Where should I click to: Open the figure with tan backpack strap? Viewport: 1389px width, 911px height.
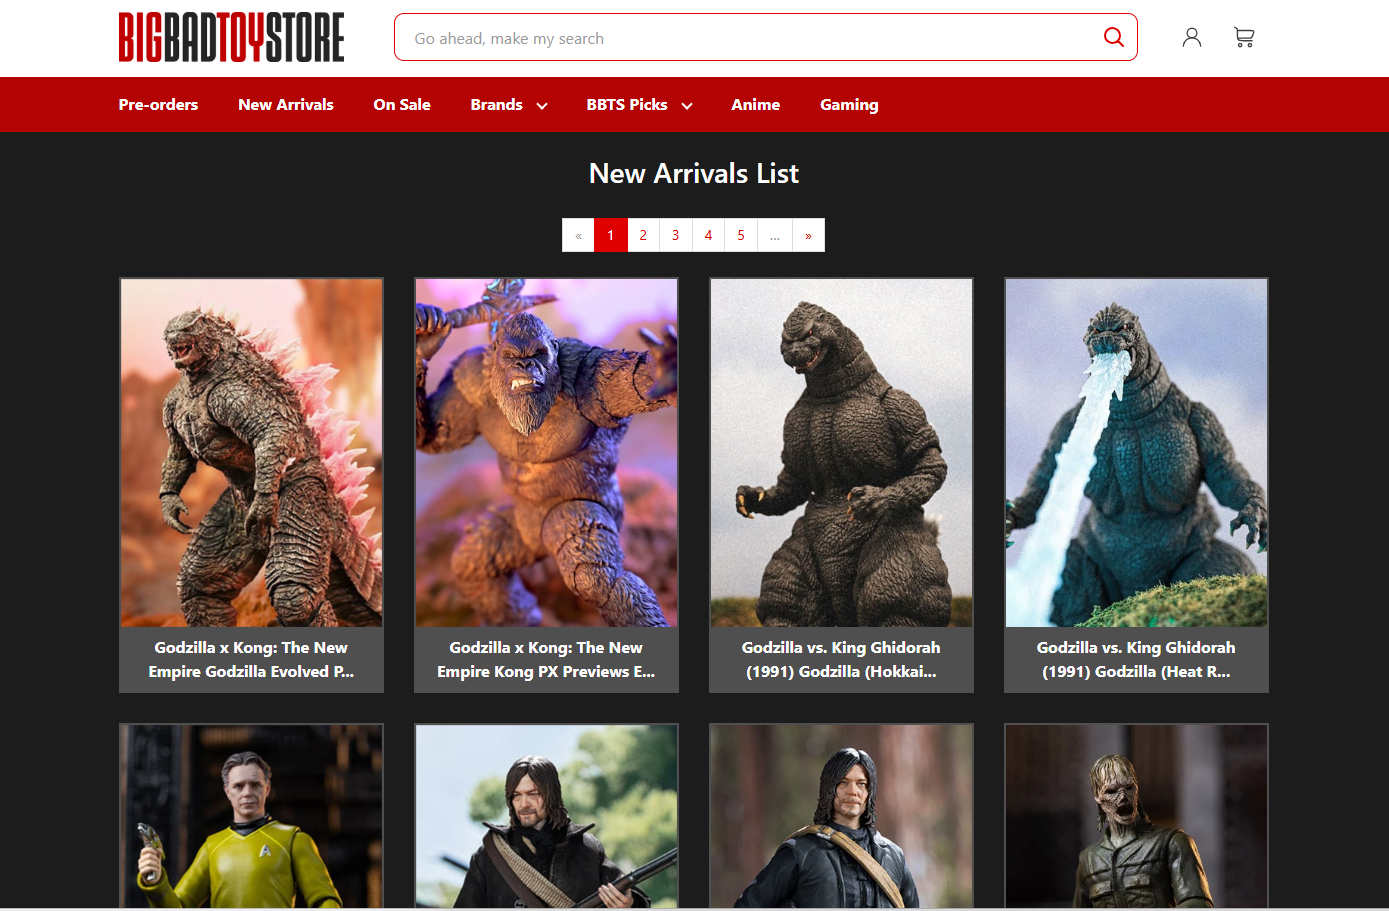[841, 816]
